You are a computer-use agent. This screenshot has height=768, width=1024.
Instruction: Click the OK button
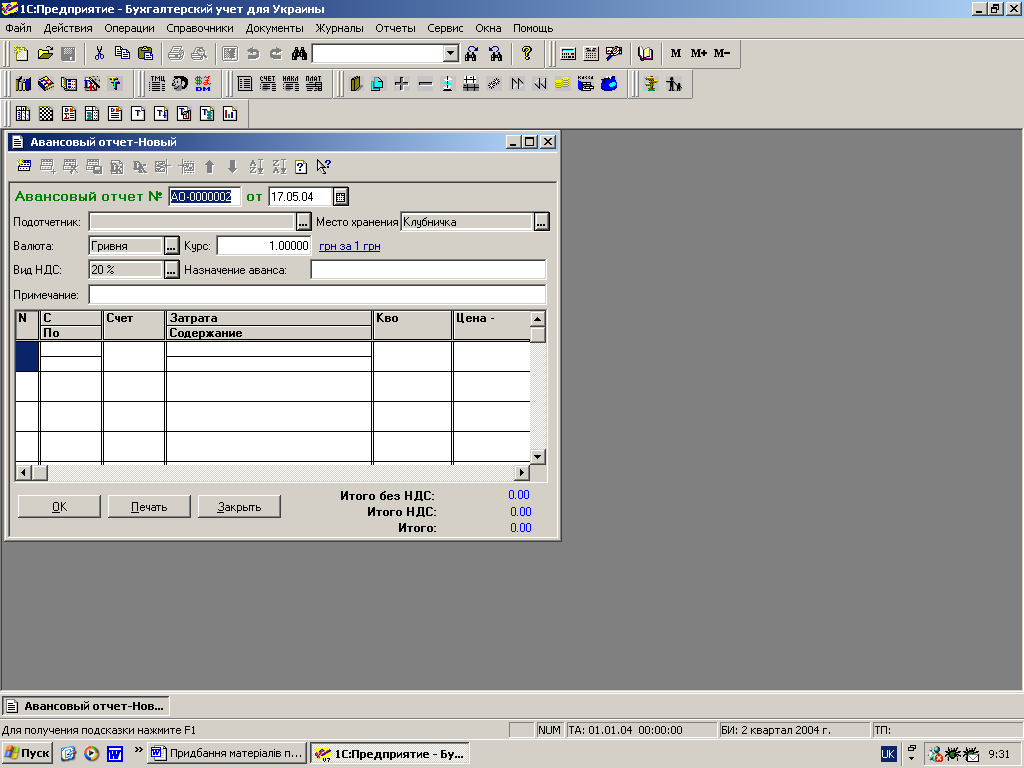pyautogui.click(x=59, y=507)
